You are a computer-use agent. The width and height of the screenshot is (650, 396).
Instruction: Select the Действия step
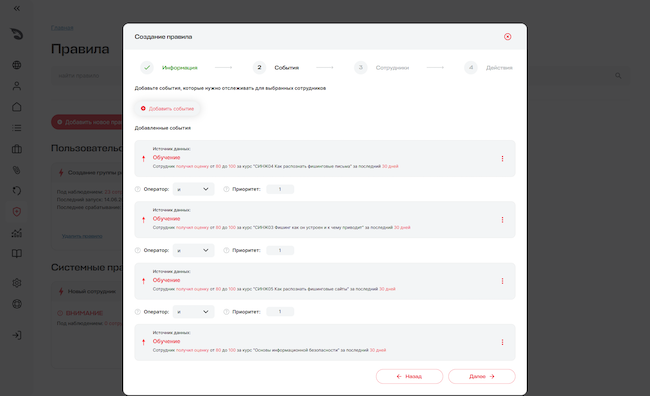point(489,68)
